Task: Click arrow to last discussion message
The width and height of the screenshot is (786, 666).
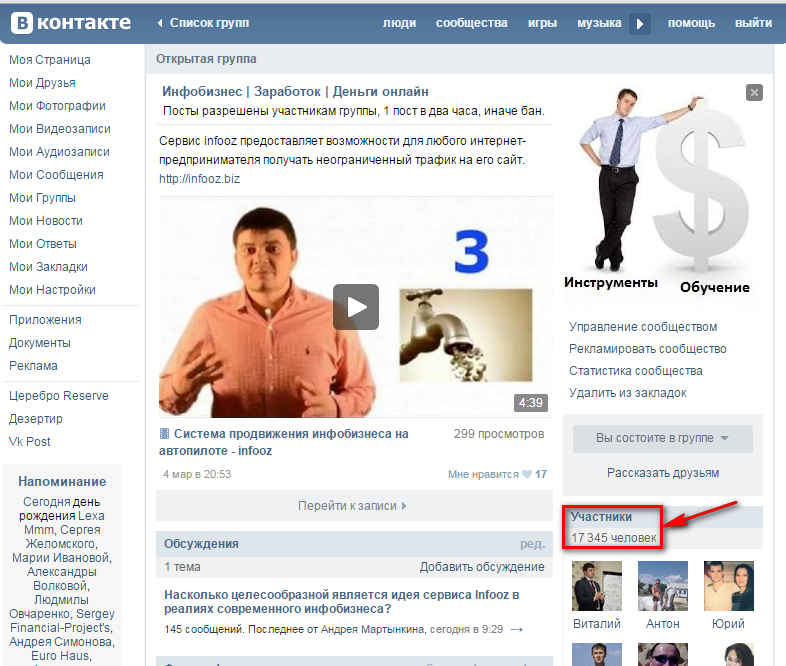Action: click(x=517, y=629)
